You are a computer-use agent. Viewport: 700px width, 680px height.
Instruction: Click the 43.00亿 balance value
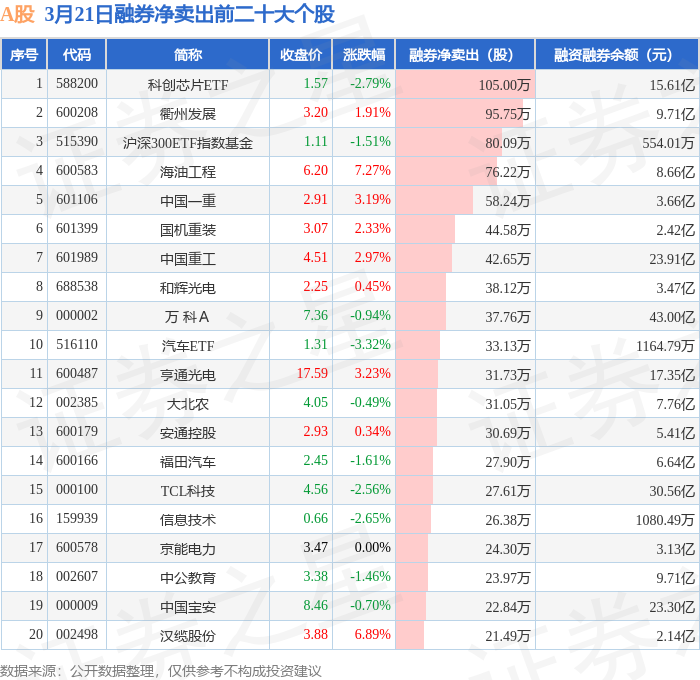[x=672, y=317]
